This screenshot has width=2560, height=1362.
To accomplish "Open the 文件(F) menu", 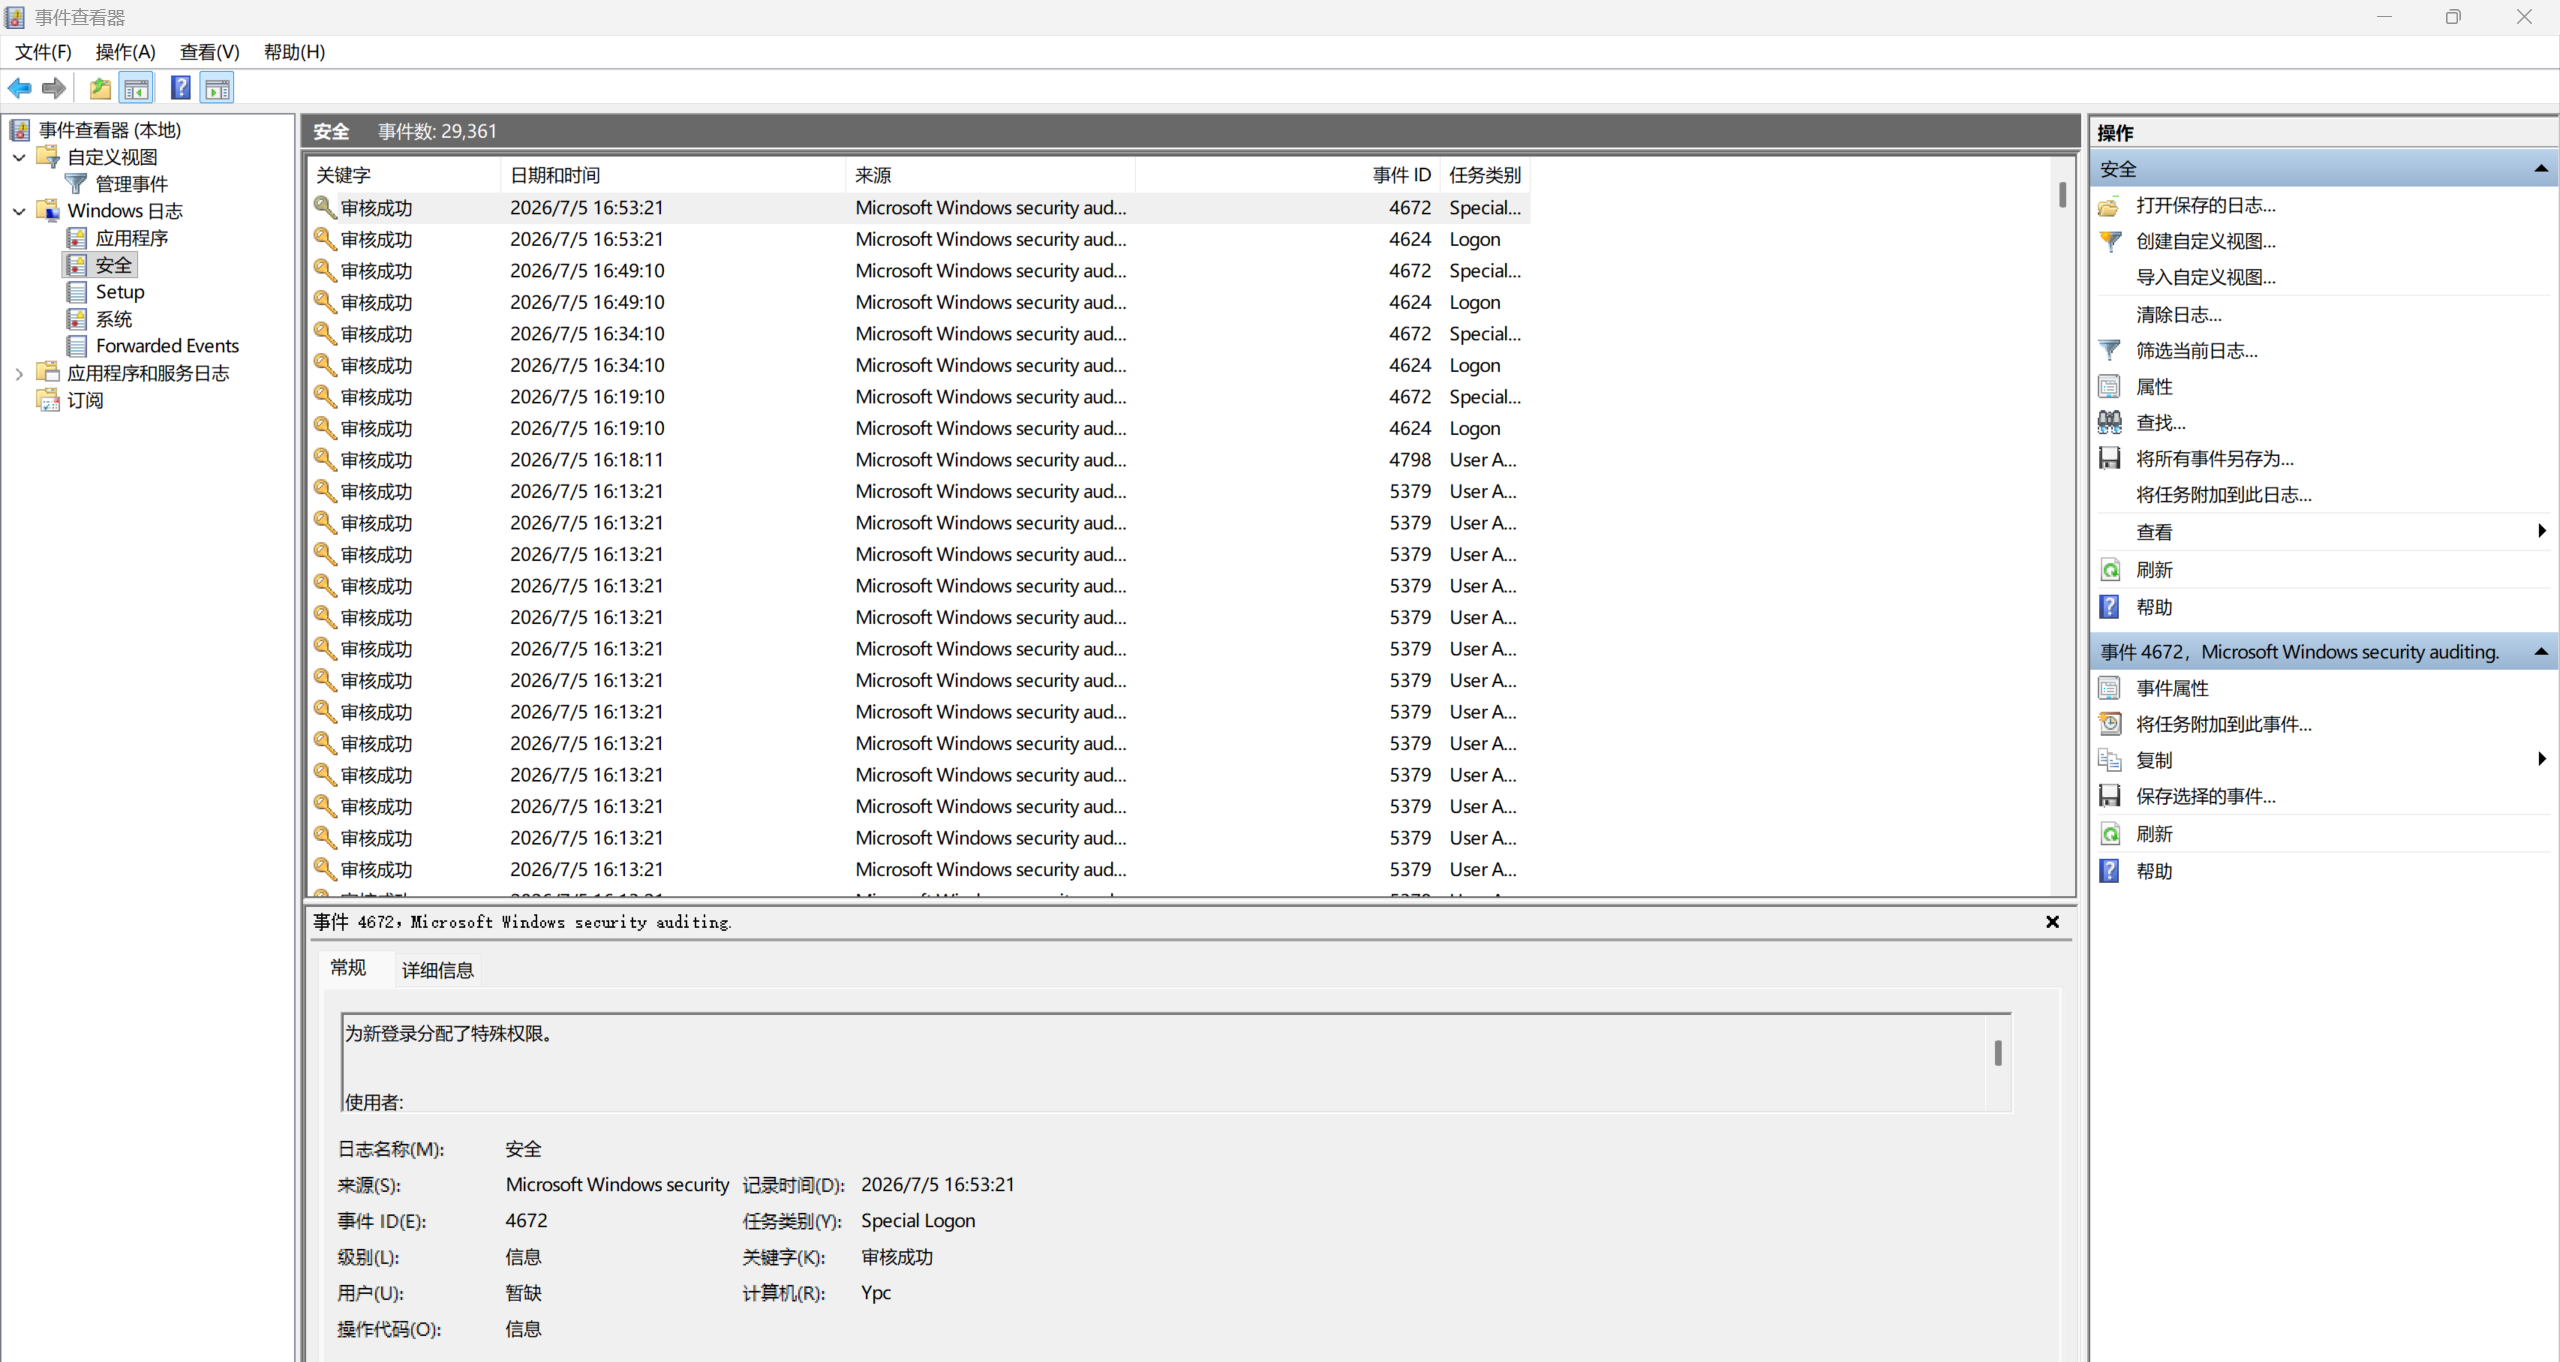I will [x=43, y=52].
